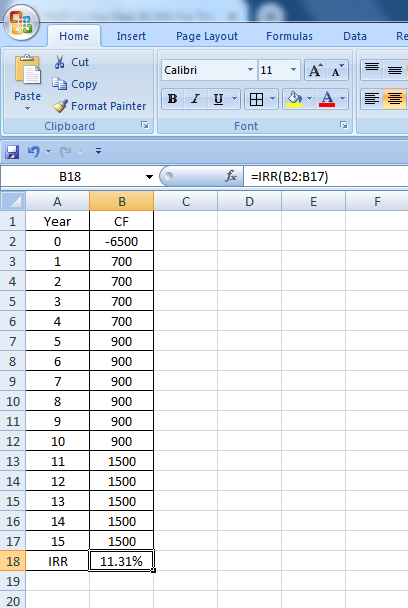Click the Paste clipboard icon
The height and width of the screenshot is (608, 408).
[28, 70]
